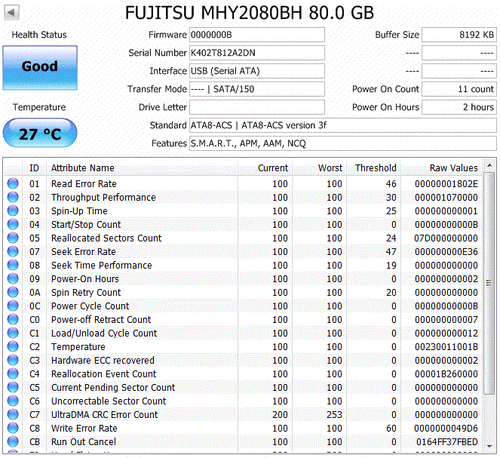Click the worst value 253
This screenshot has width=500, height=458.
tap(334, 415)
